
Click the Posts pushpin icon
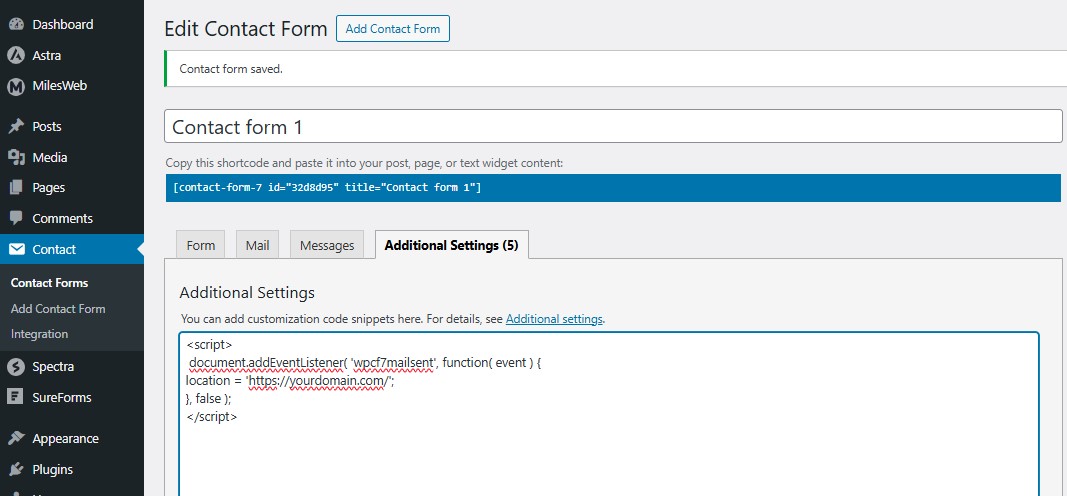coord(16,127)
